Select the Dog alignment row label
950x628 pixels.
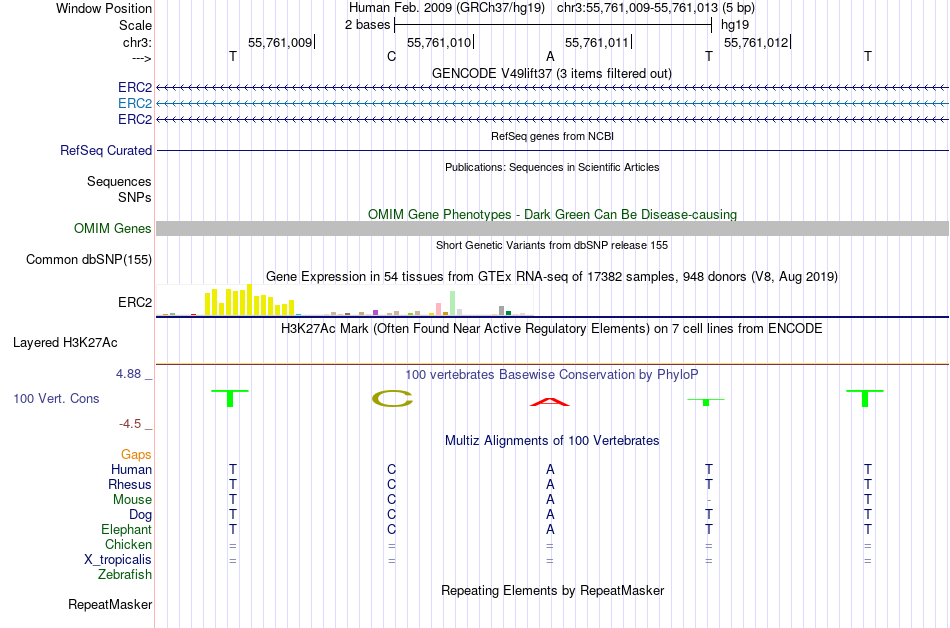click(141, 515)
